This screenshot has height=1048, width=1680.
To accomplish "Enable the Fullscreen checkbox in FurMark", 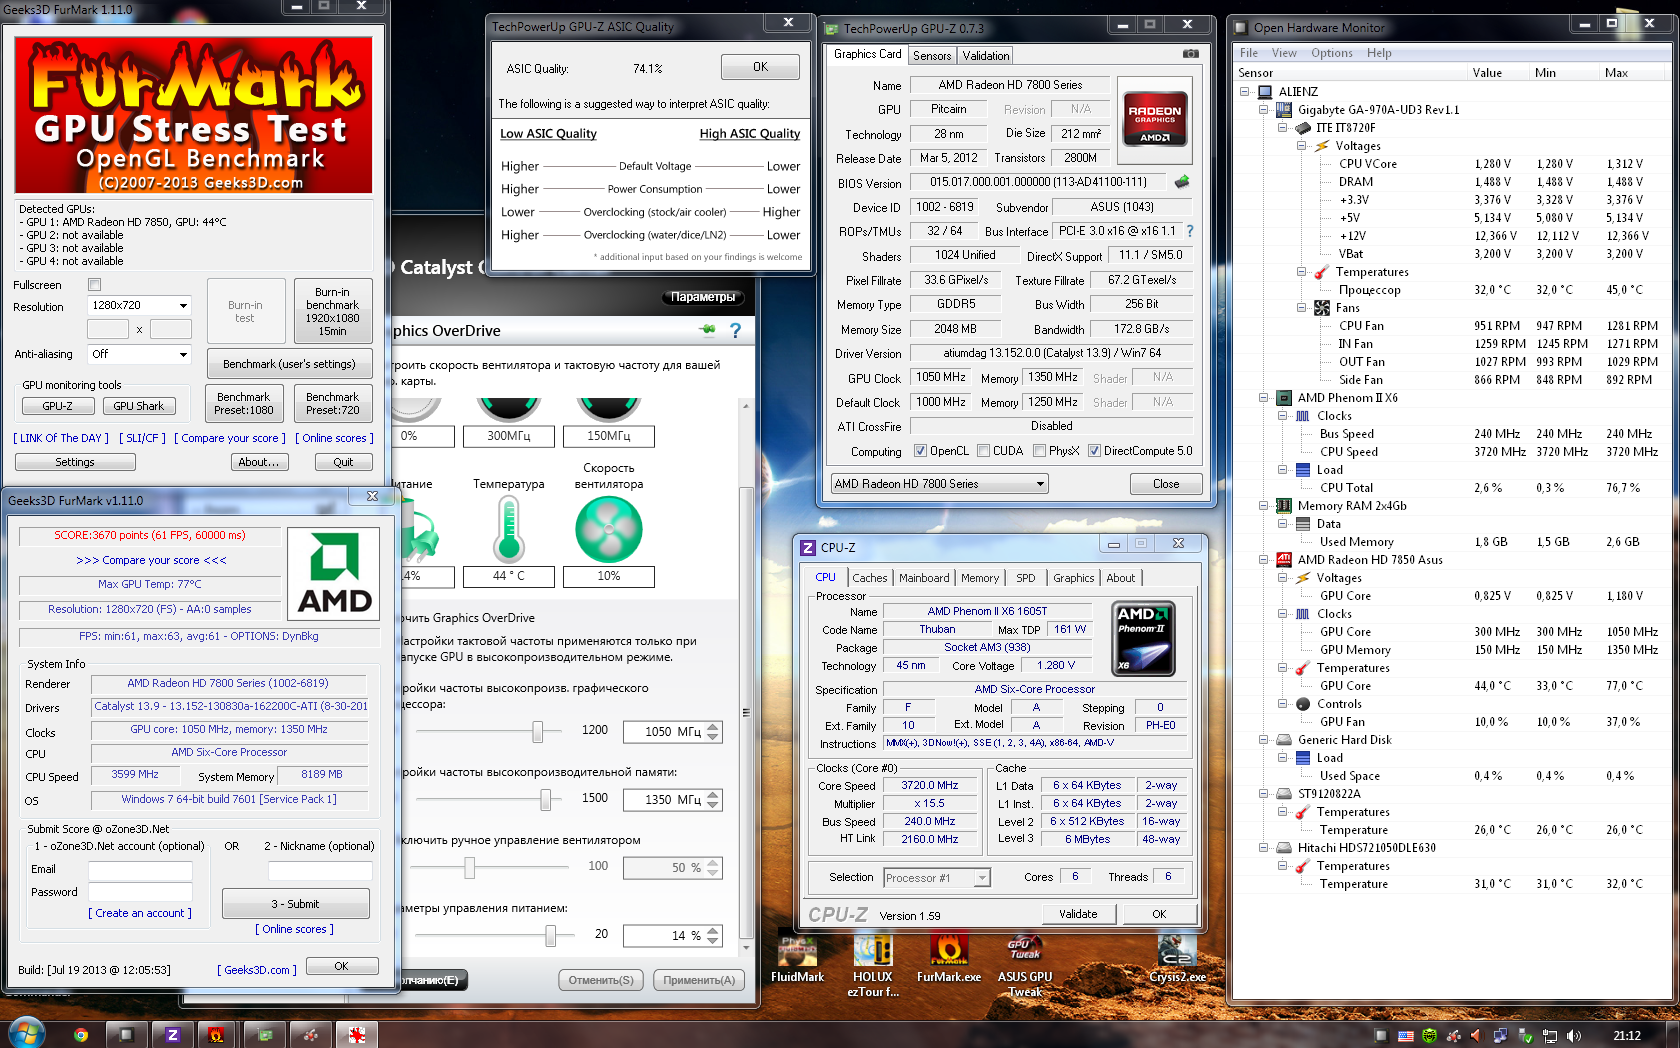I will (95, 285).
